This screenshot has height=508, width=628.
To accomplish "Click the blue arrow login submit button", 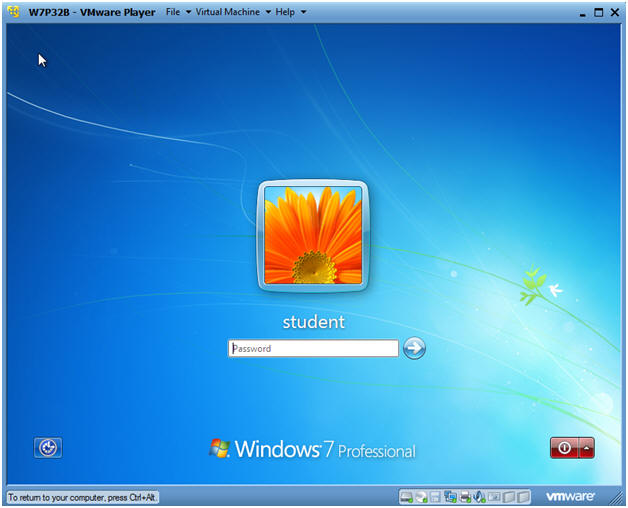I will click(x=414, y=348).
